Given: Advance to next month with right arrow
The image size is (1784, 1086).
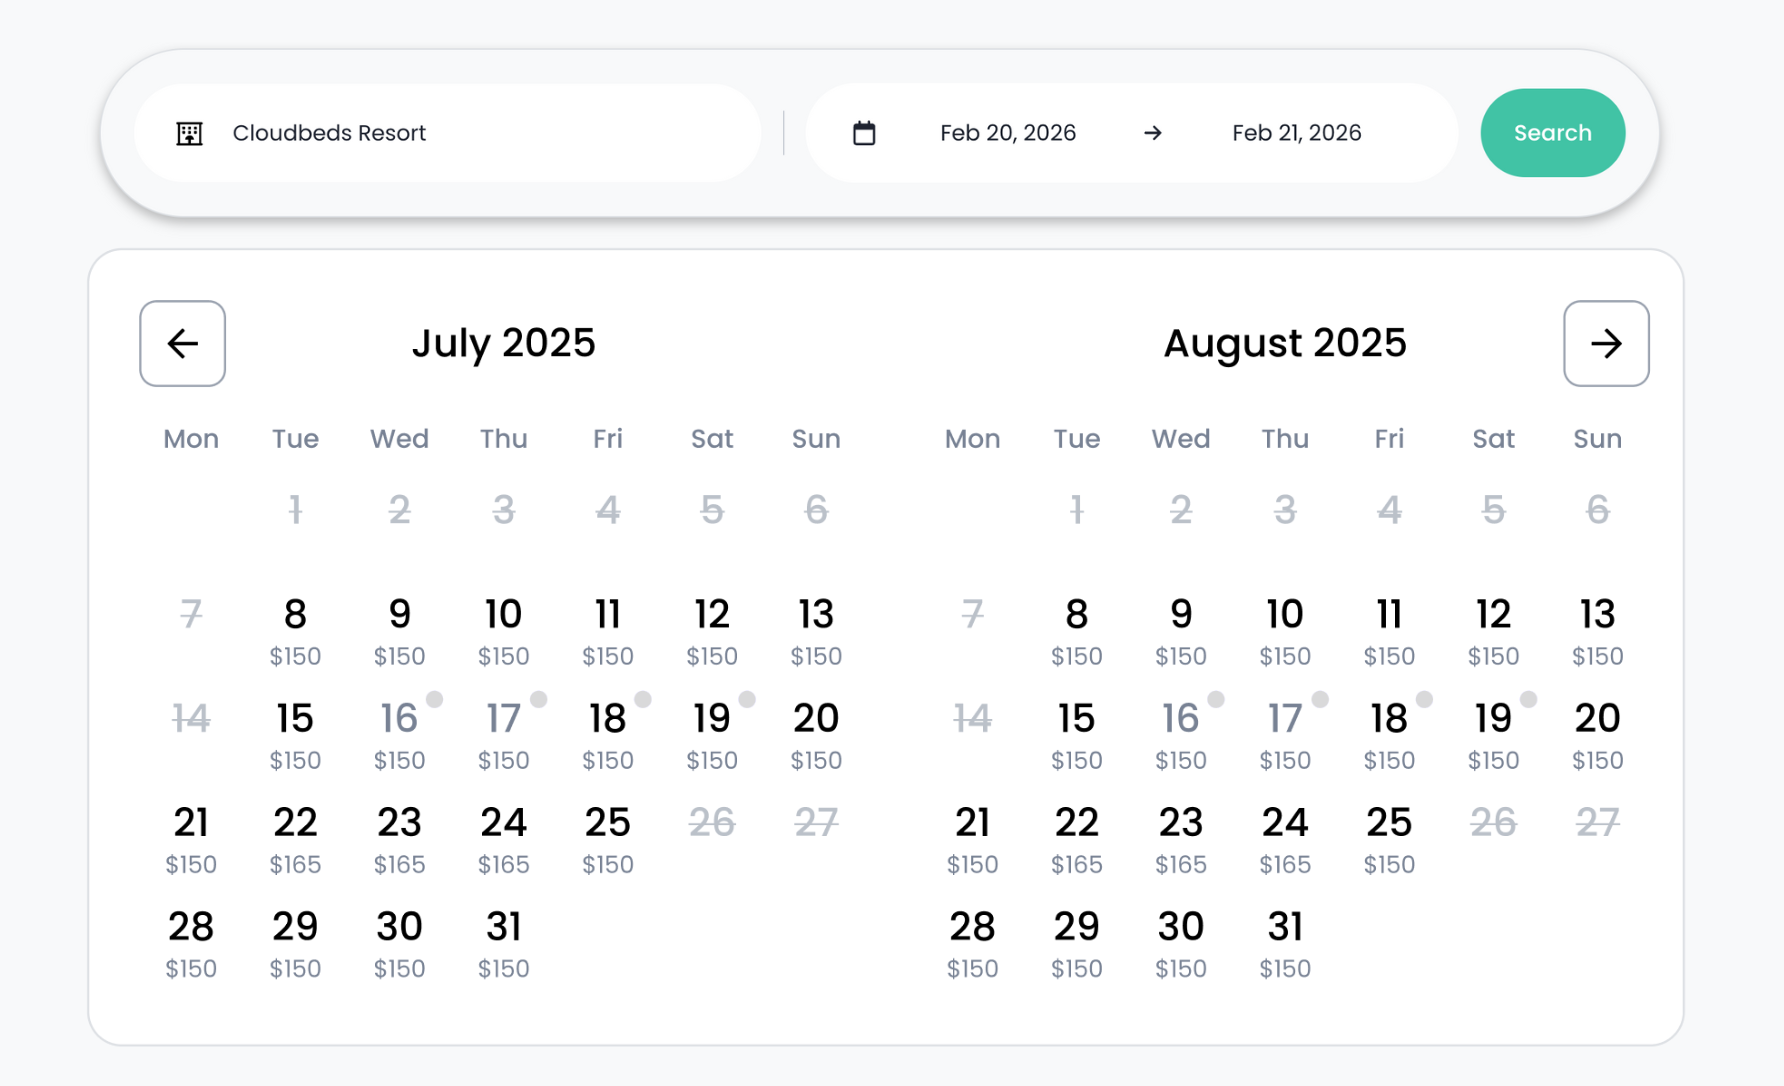Looking at the screenshot, I should coord(1605,343).
